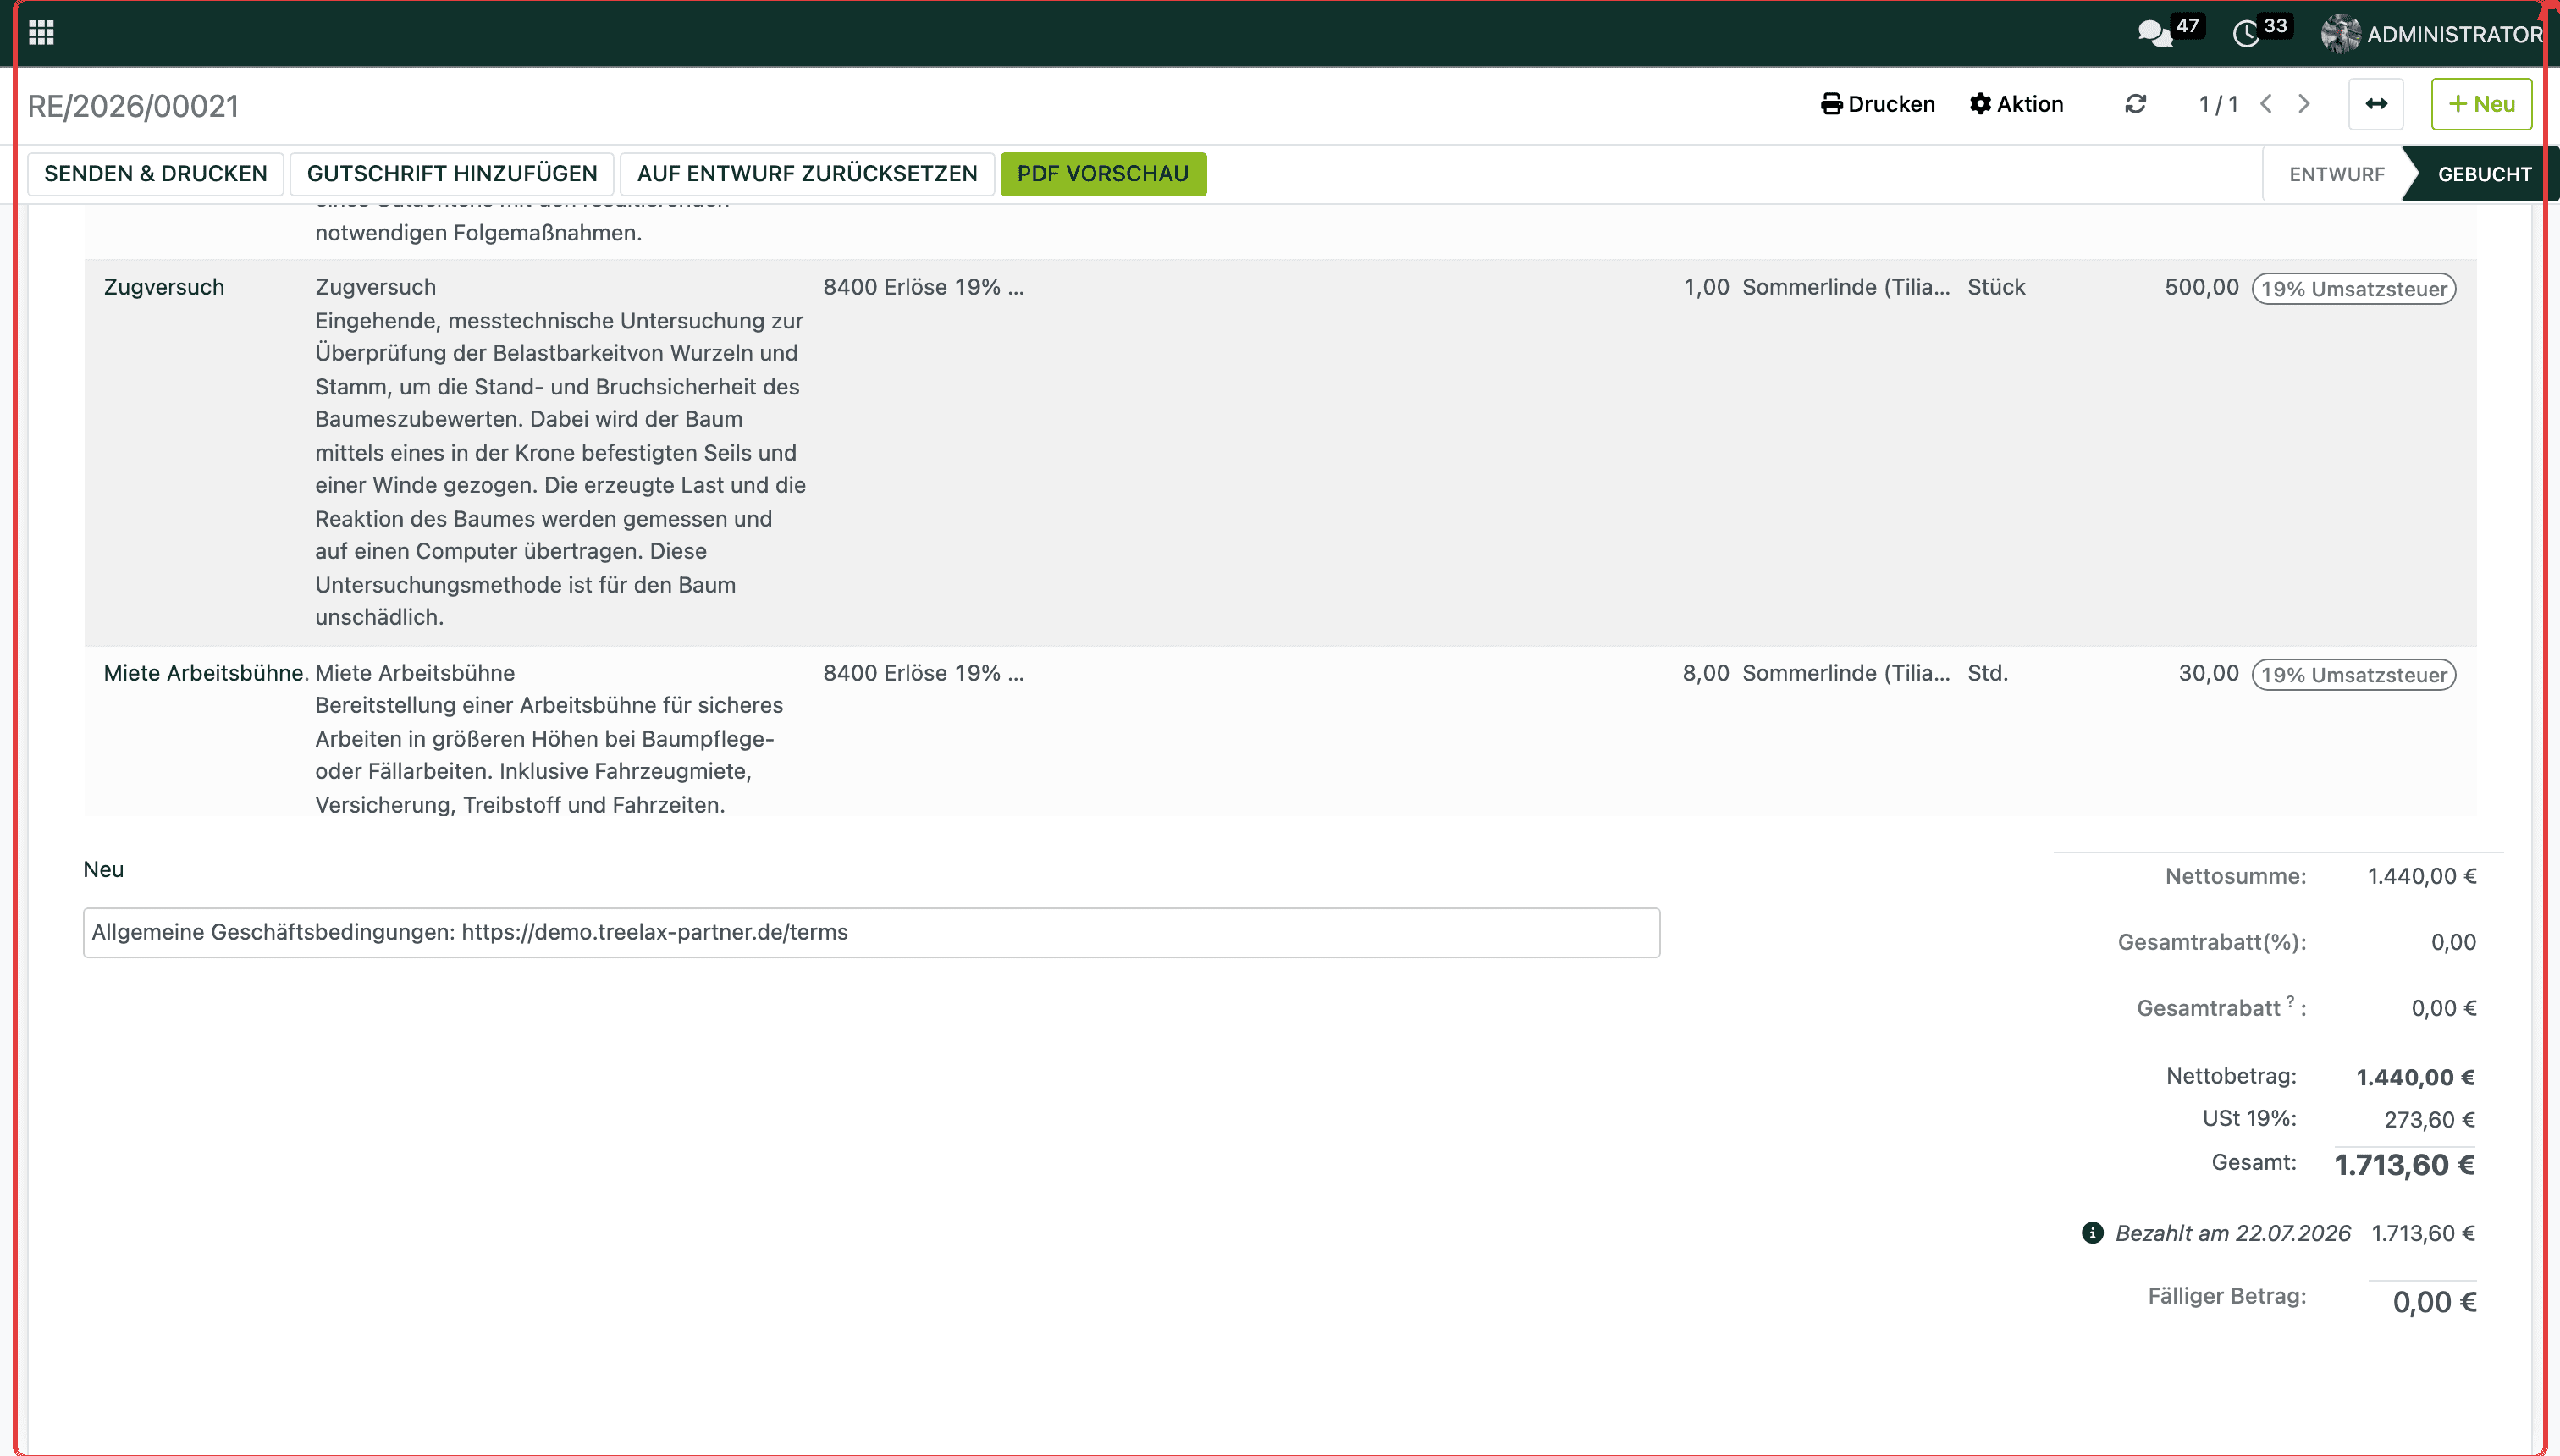Viewport: 2560px width, 1456px height.
Task: Click price 500,00 in Zugversuch row
Action: tap(2201, 287)
